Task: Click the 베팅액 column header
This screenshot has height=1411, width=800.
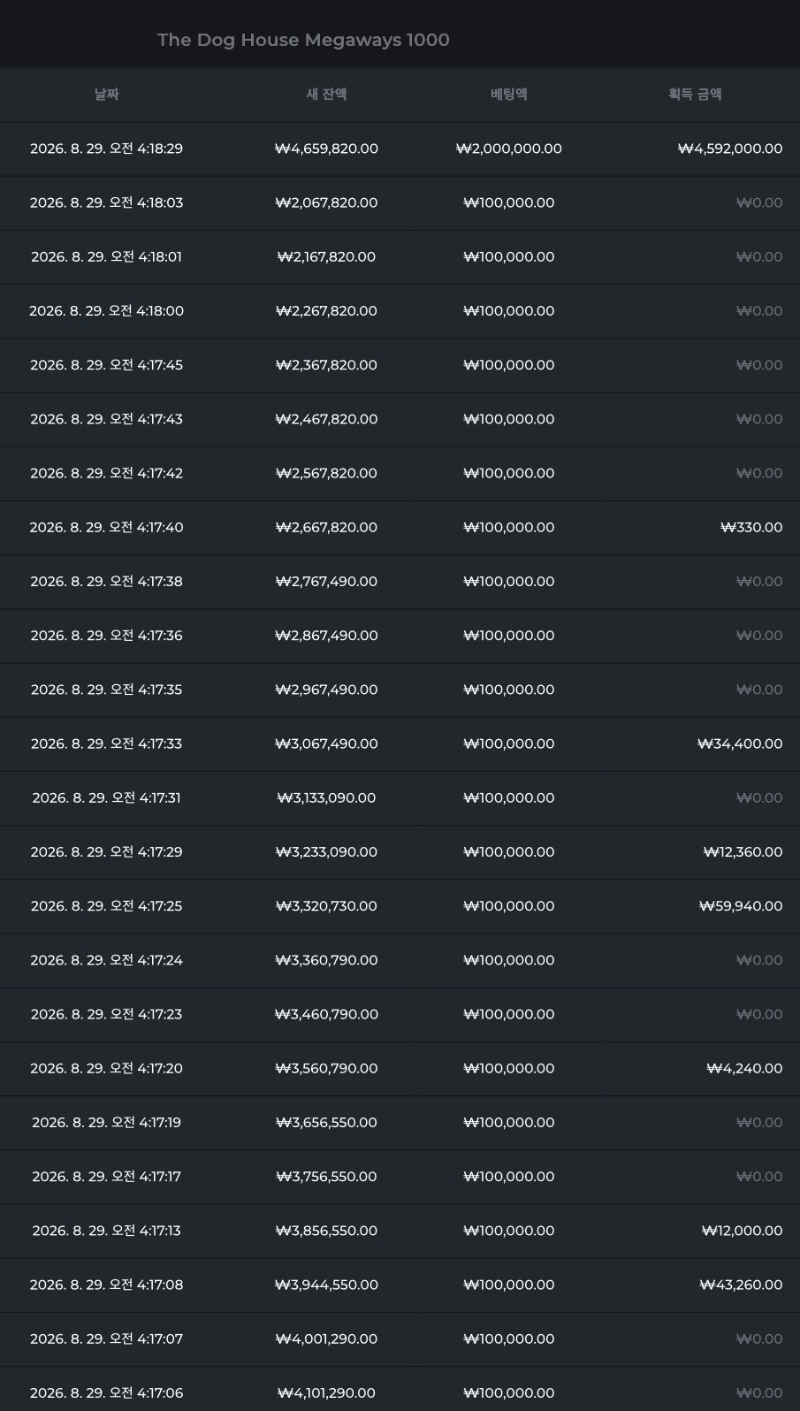Action: [x=508, y=95]
